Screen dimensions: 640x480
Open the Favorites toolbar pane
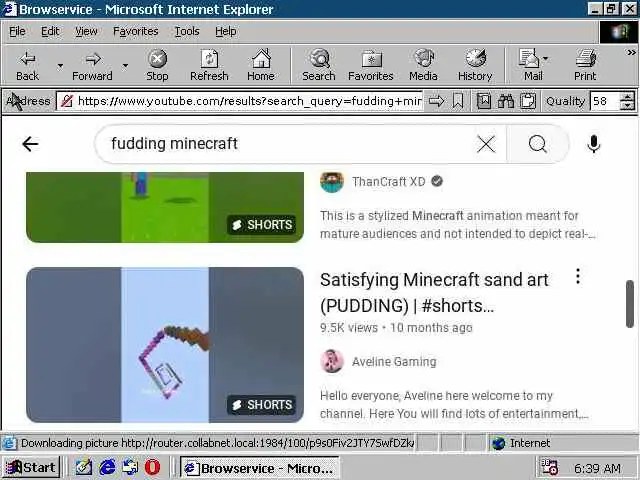coord(371,66)
